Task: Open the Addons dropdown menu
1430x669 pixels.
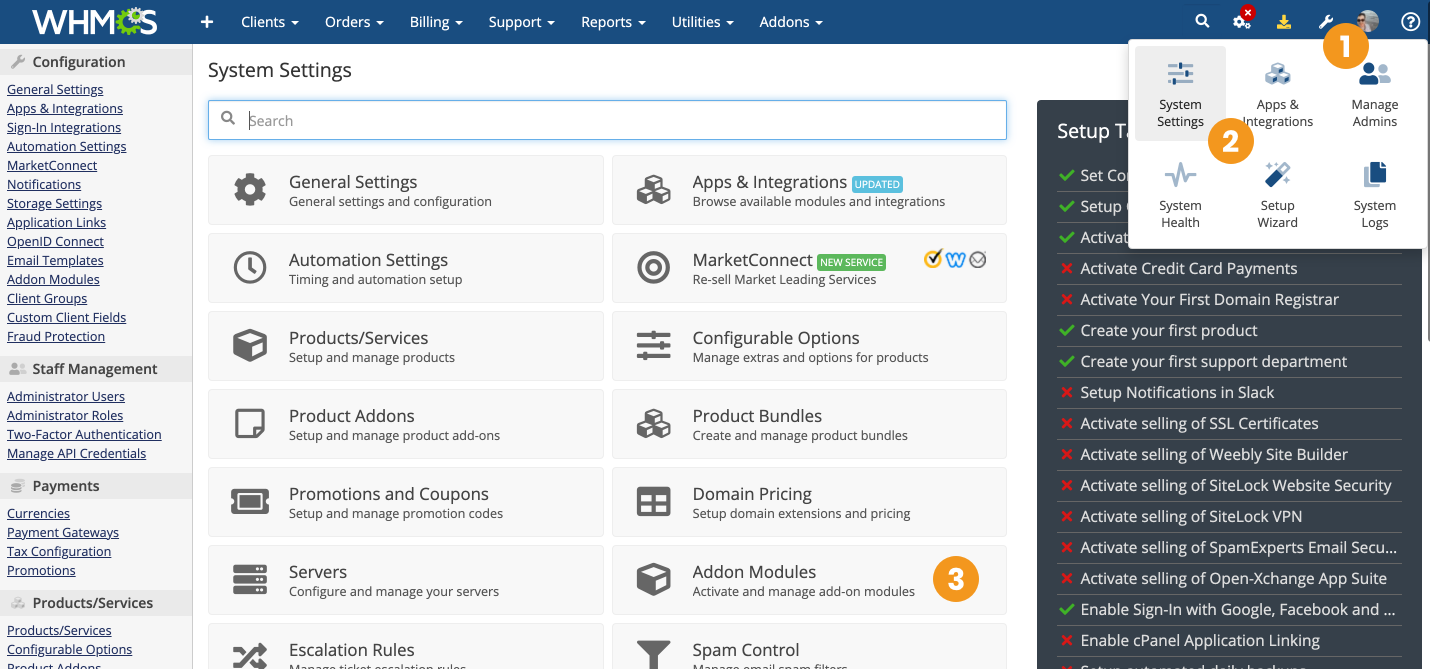Action: [791, 22]
